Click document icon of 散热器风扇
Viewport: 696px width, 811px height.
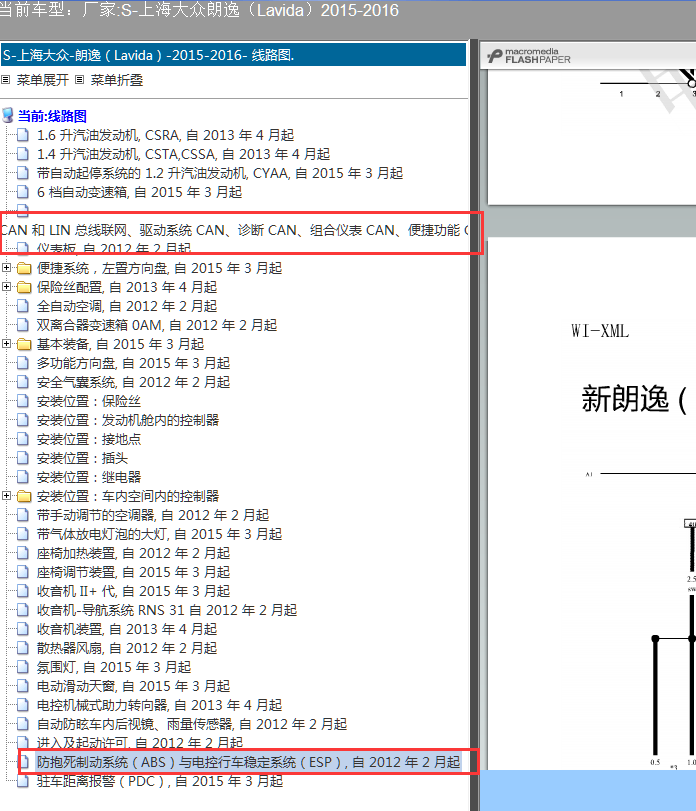tap(23, 649)
